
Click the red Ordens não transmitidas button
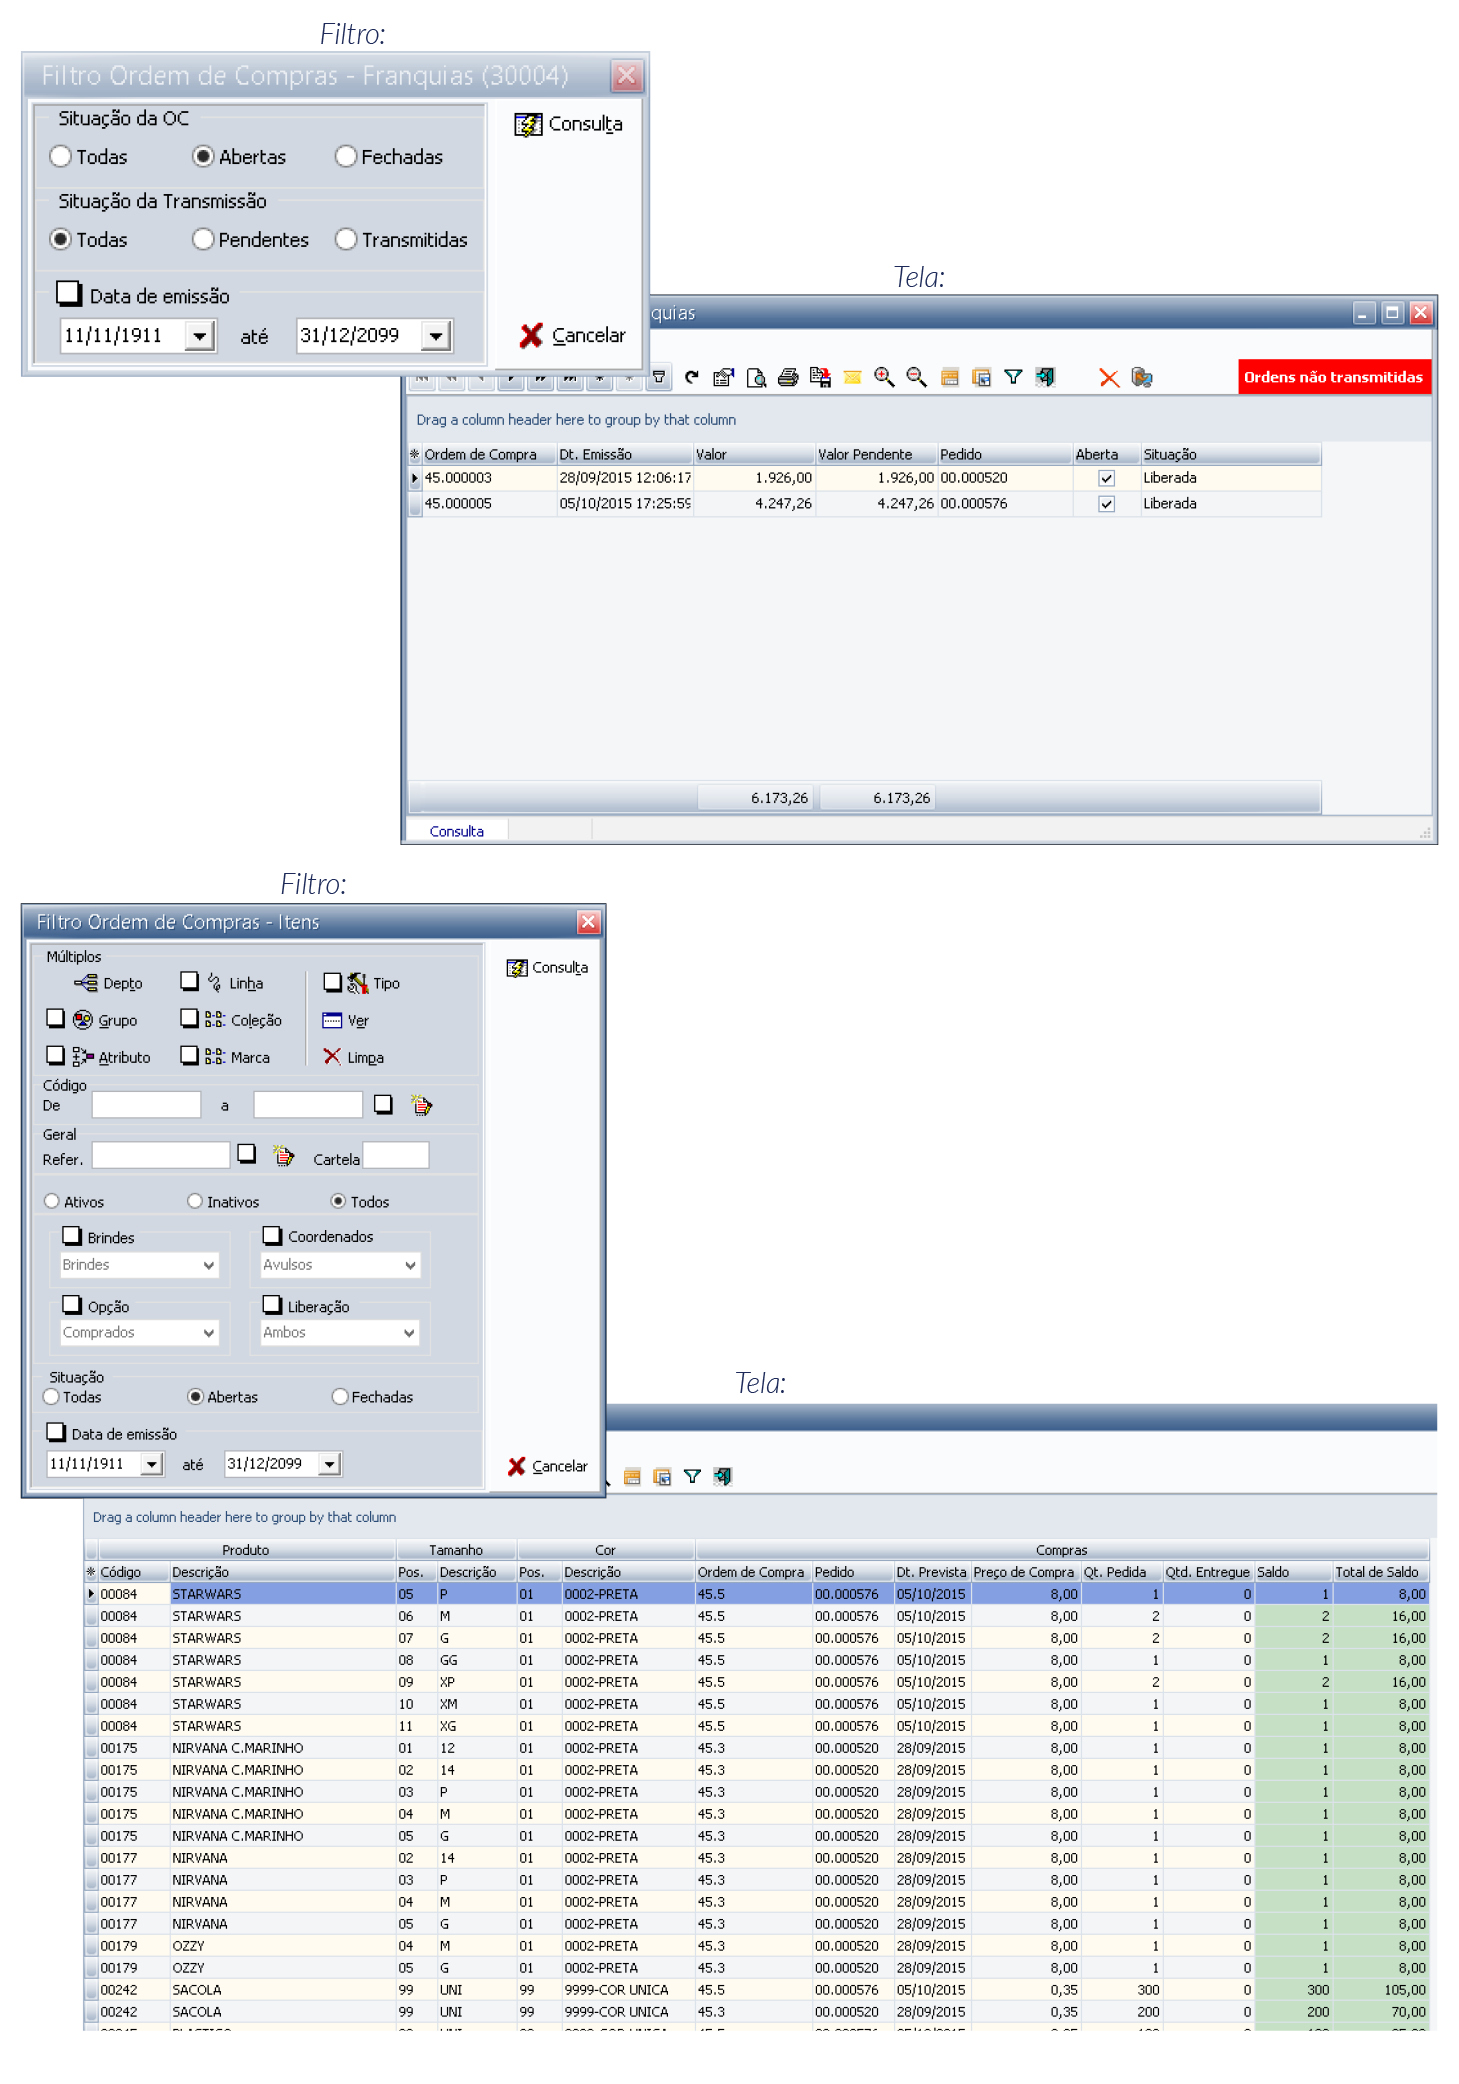pyautogui.click(x=1332, y=377)
